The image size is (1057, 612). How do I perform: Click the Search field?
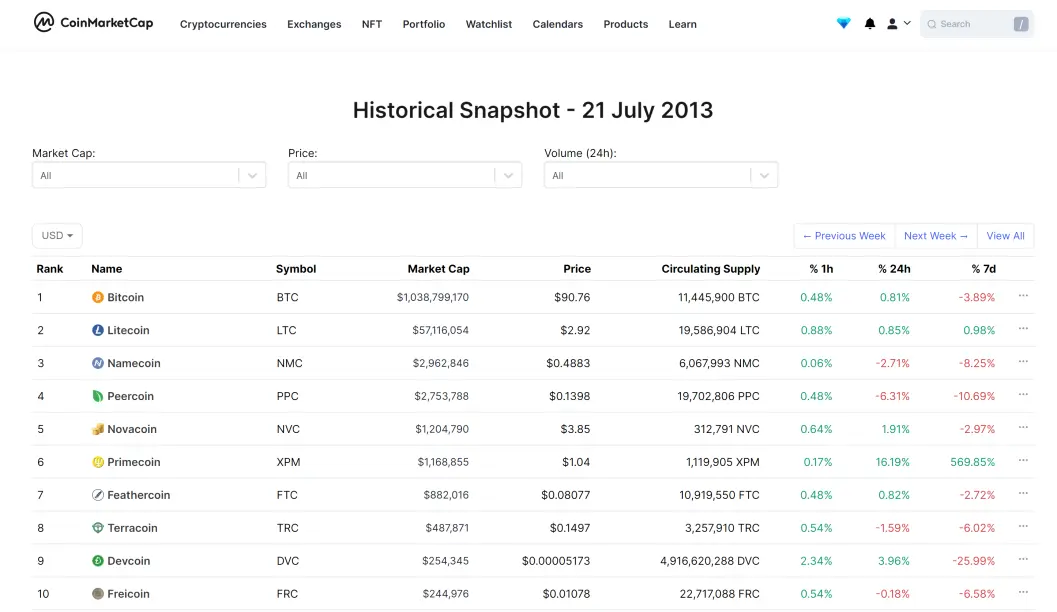coord(977,24)
